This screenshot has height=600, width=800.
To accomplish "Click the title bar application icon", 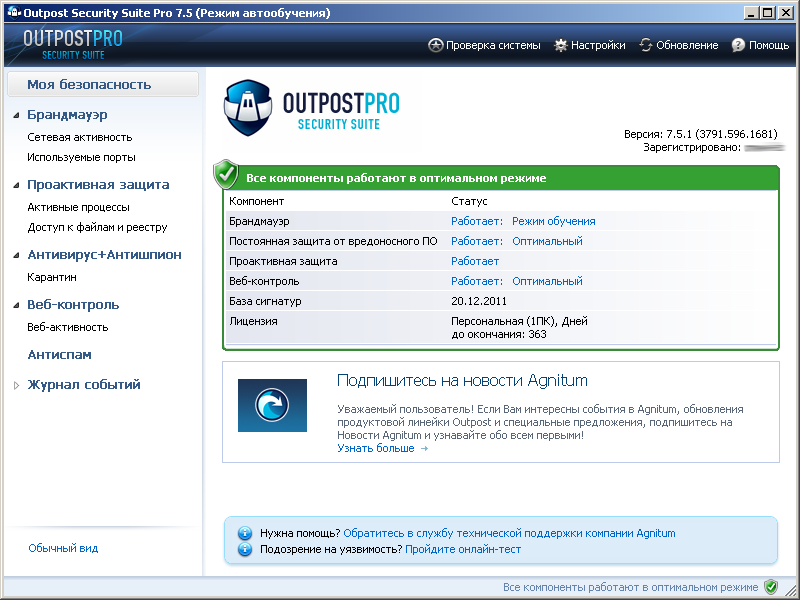I will [x=14, y=13].
